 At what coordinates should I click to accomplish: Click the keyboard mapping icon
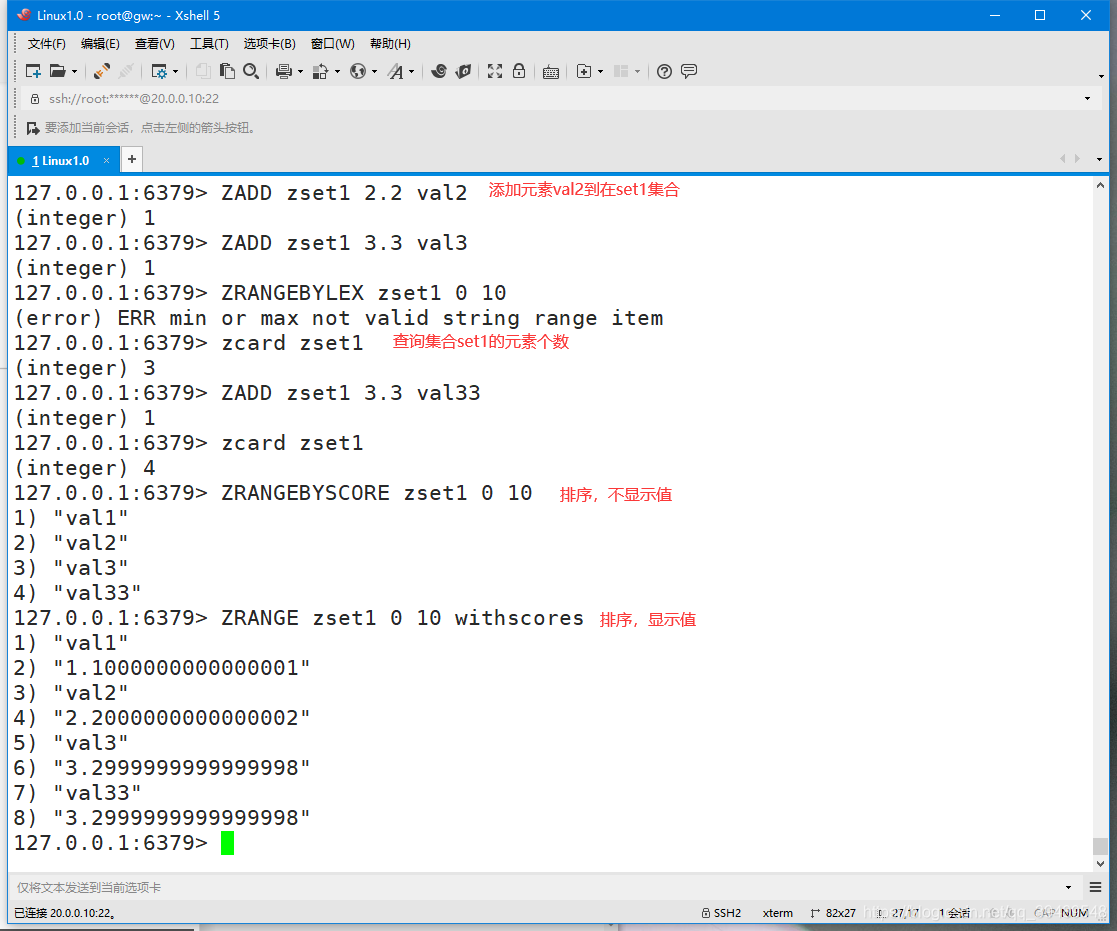[551, 72]
